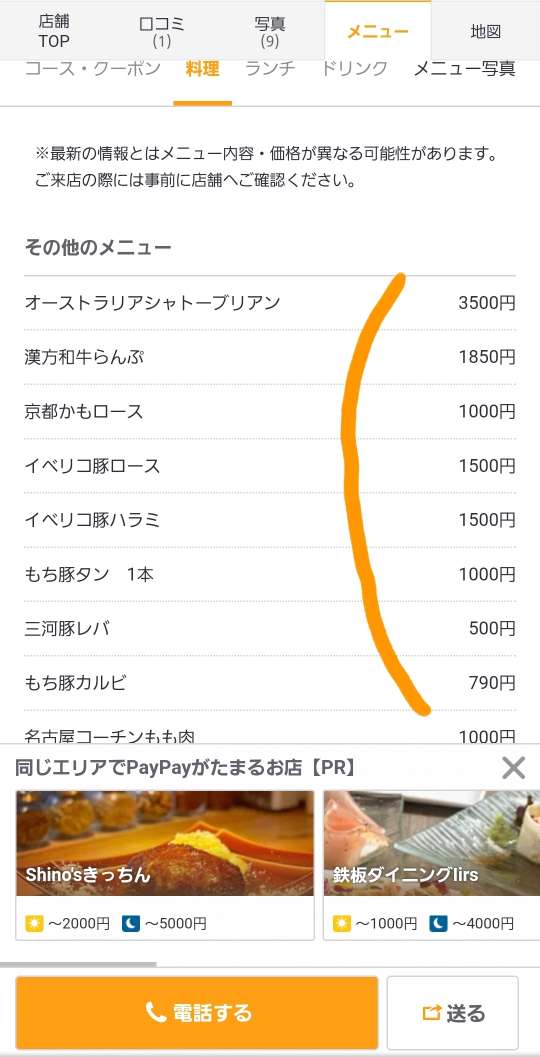This screenshot has height=1057, width=540.
Task: Go to the 地図 tab
Action: coord(485,30)
